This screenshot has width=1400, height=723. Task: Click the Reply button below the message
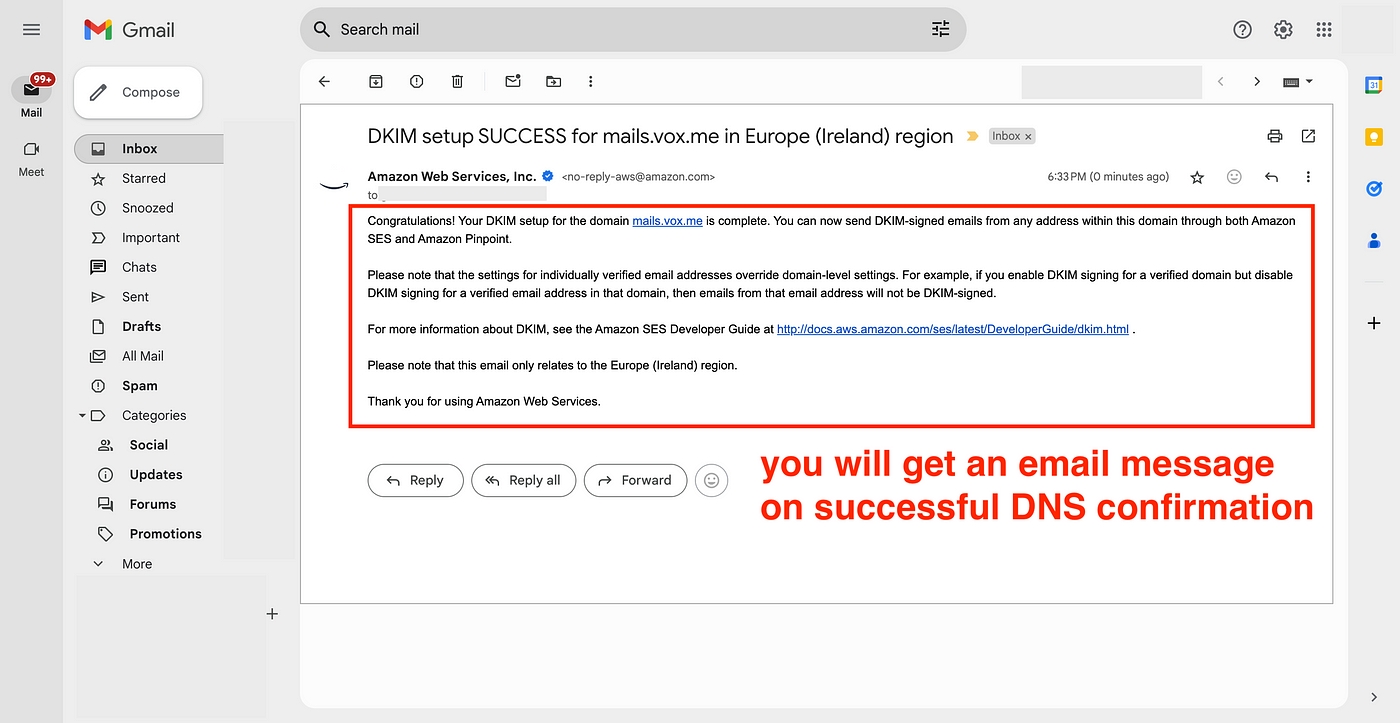point(415,480)
